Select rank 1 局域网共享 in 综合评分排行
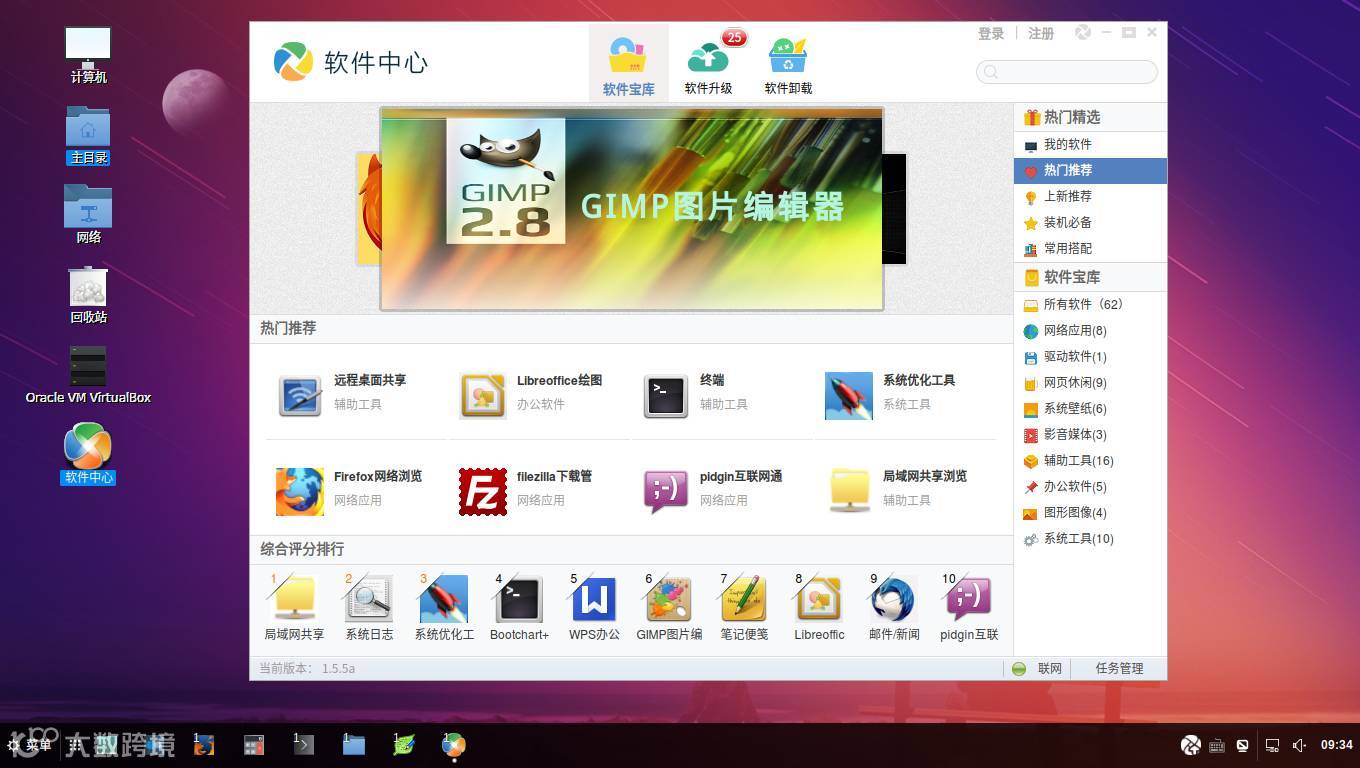Viewport: 1360px width, 768px height. click(294, 607)
